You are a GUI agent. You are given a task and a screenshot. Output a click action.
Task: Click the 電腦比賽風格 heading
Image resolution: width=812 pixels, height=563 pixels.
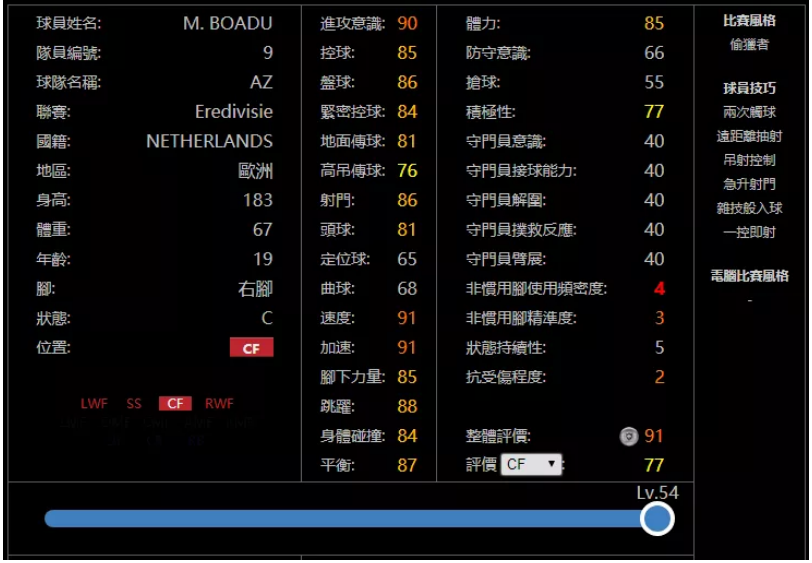point(749,276)
